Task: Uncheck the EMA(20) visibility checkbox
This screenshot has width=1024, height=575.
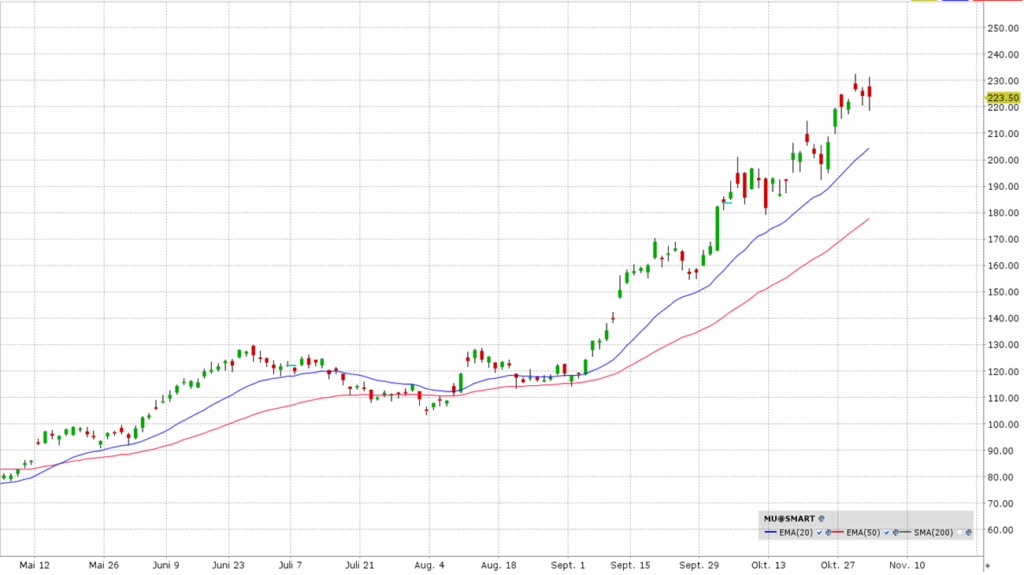Action: (x=820, y=532)
